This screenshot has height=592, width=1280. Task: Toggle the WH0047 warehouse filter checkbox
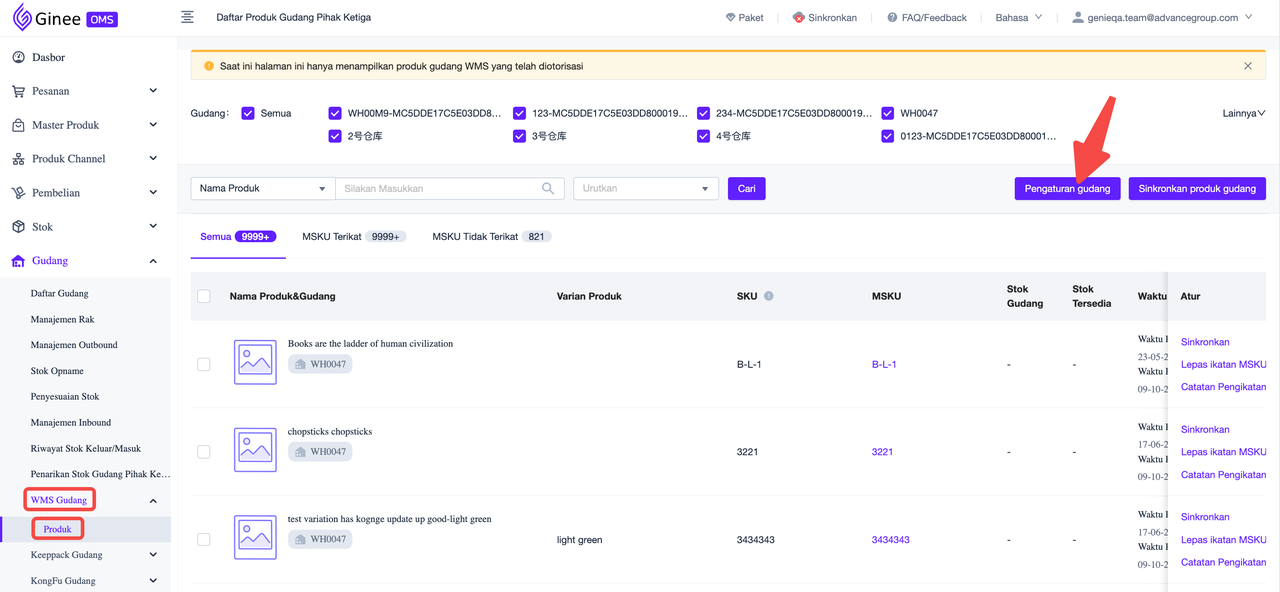pyautogui.click(x=887, y=113)
